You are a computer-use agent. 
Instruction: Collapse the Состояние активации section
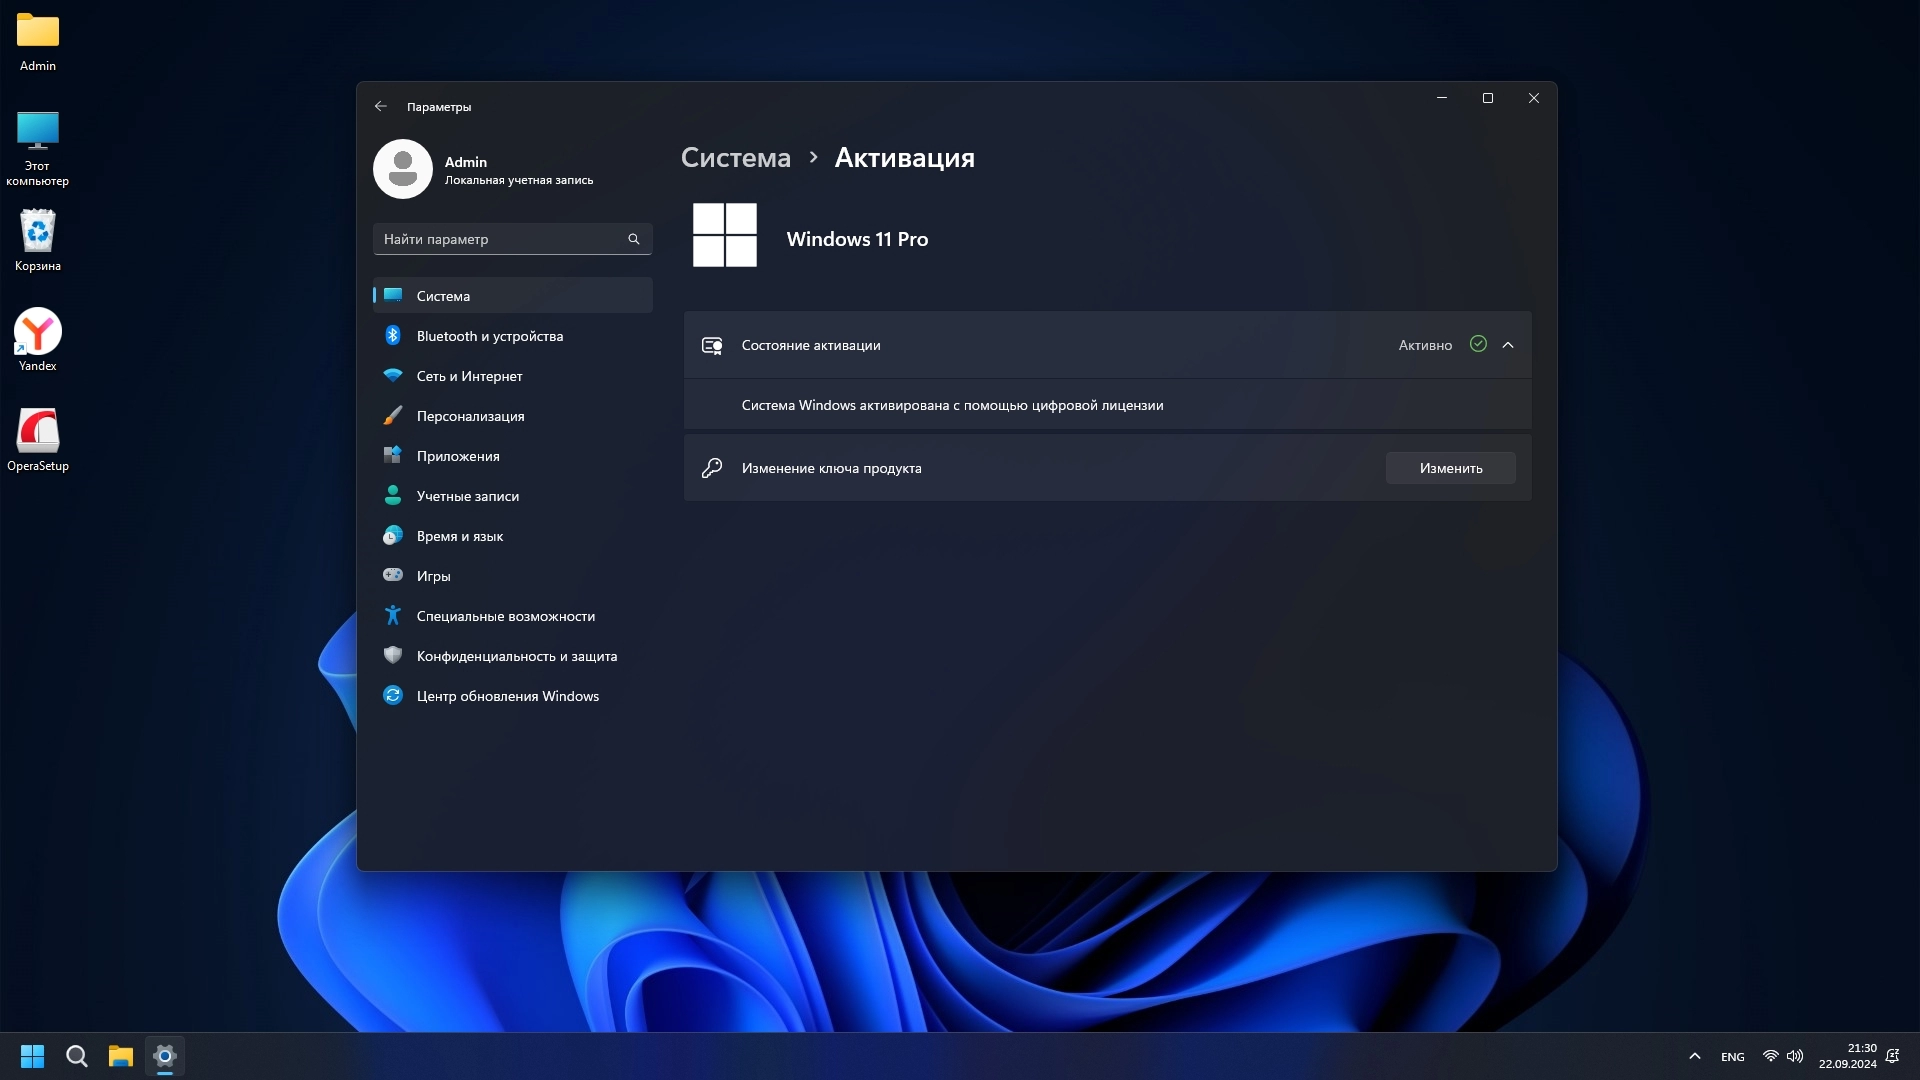coord(1508,345)
